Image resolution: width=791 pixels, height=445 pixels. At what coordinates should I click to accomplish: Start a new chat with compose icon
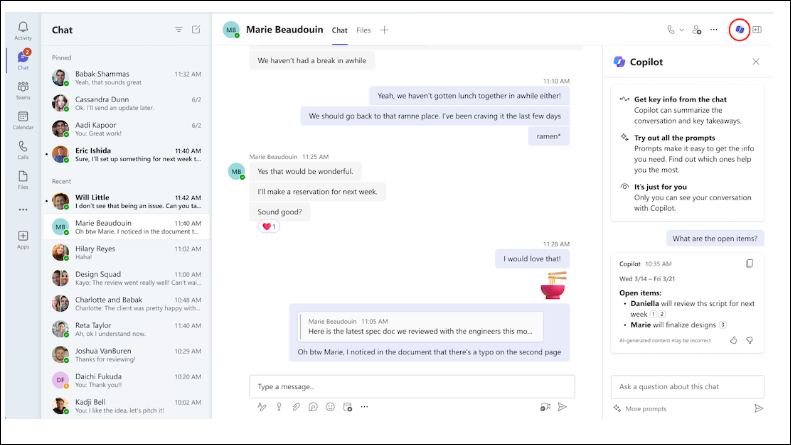[x=196, y=30]
